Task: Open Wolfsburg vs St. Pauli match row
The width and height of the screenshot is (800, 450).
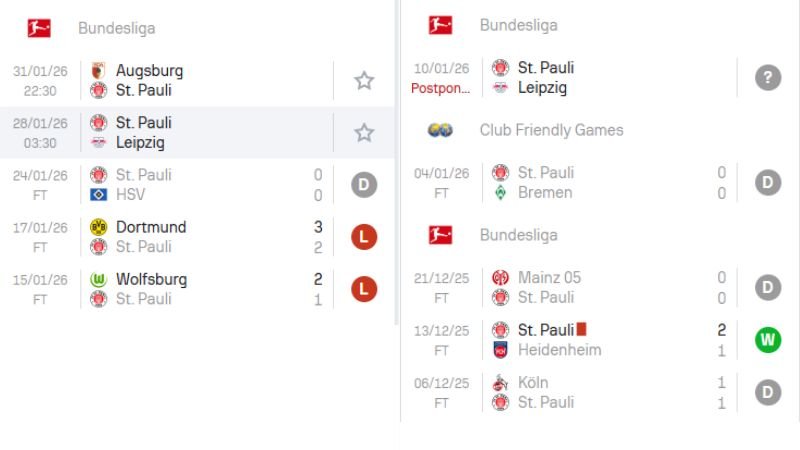Action: [200, 289]
